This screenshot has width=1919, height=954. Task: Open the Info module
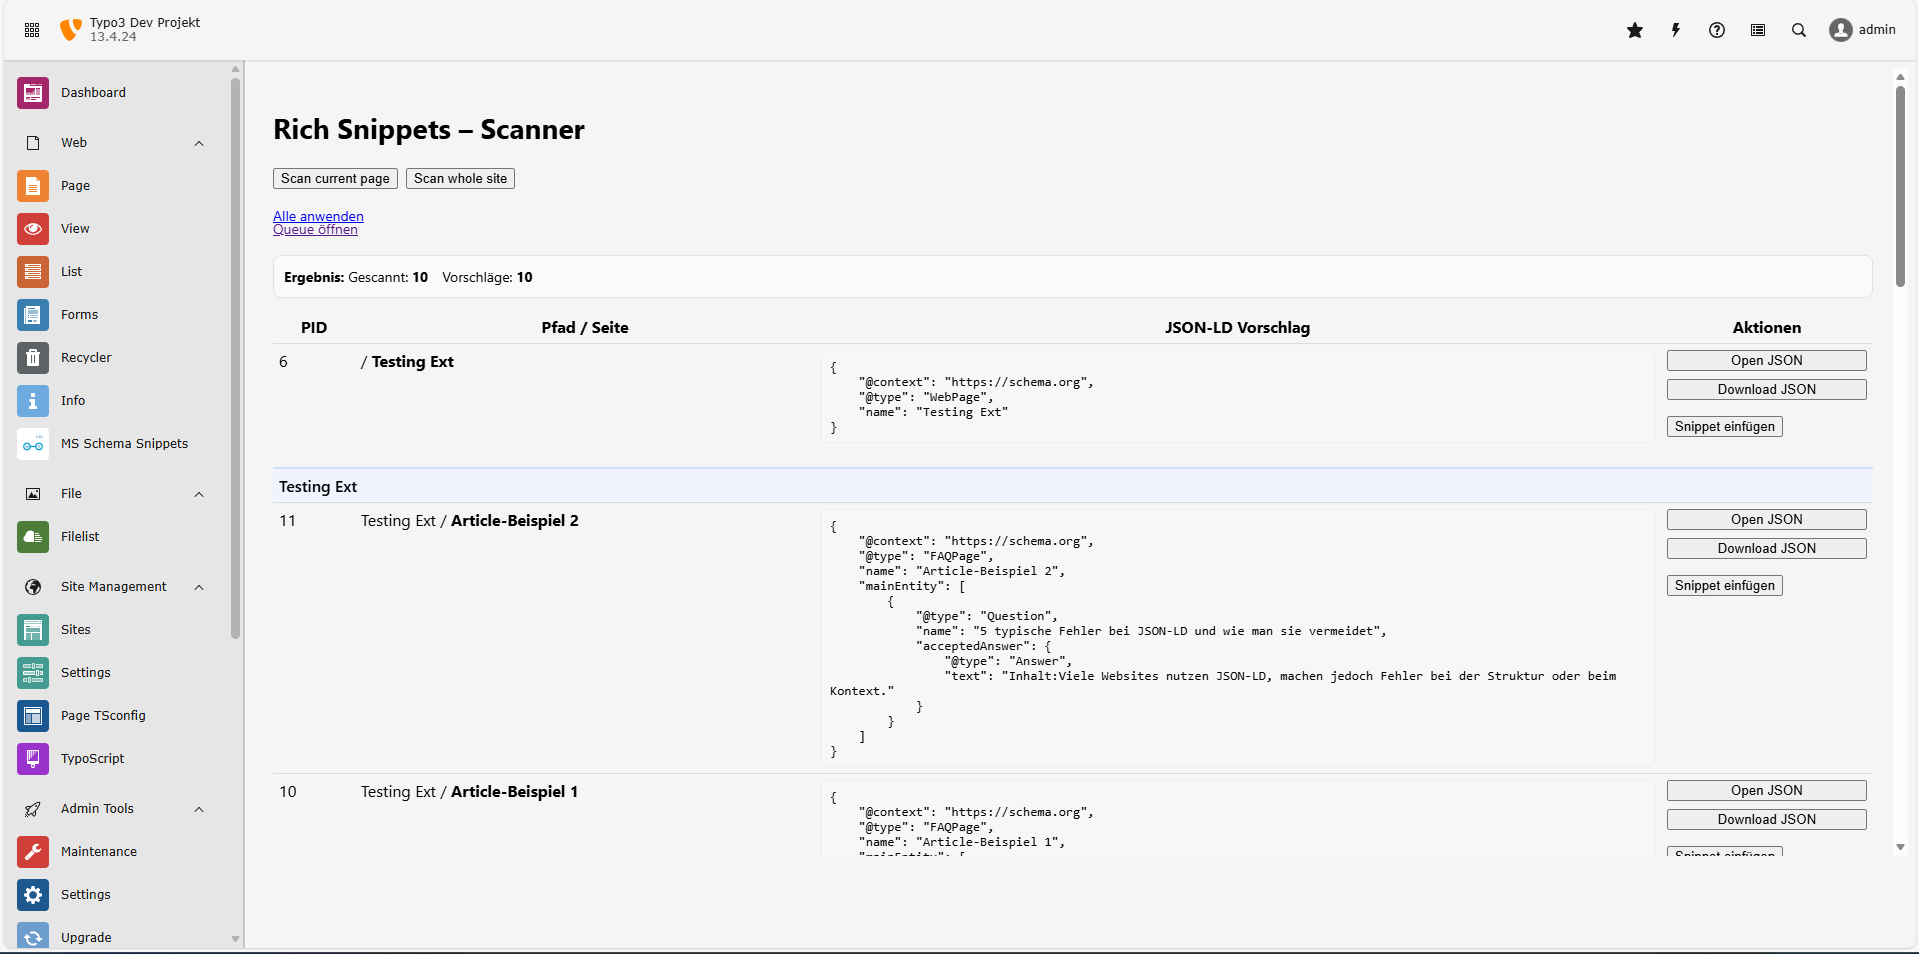75,400
